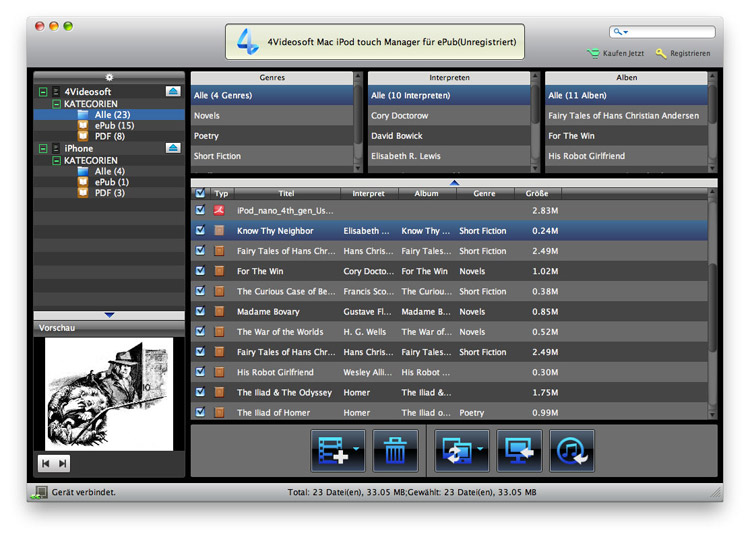Sort the list by Titel column header
Screen dimensions: 750x539
(286, 193)
